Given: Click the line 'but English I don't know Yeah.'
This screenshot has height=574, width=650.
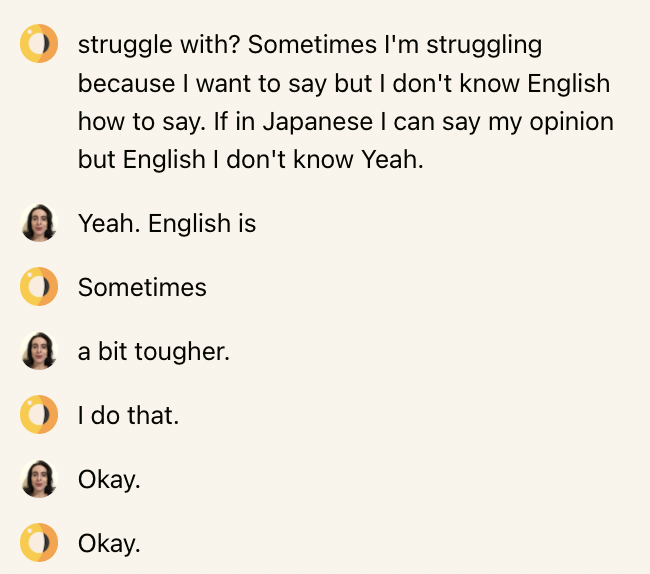Looking at the screenshot, I should (x=251, y=160).
